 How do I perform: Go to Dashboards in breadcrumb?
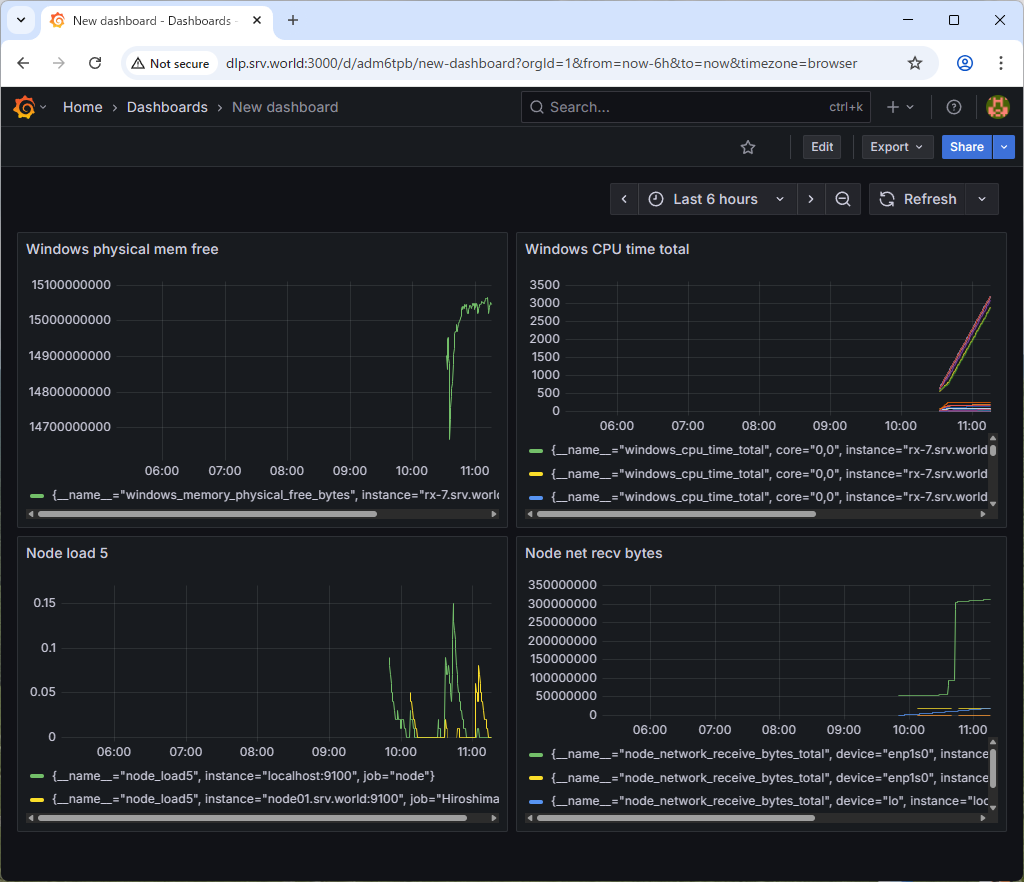(167, 107)
